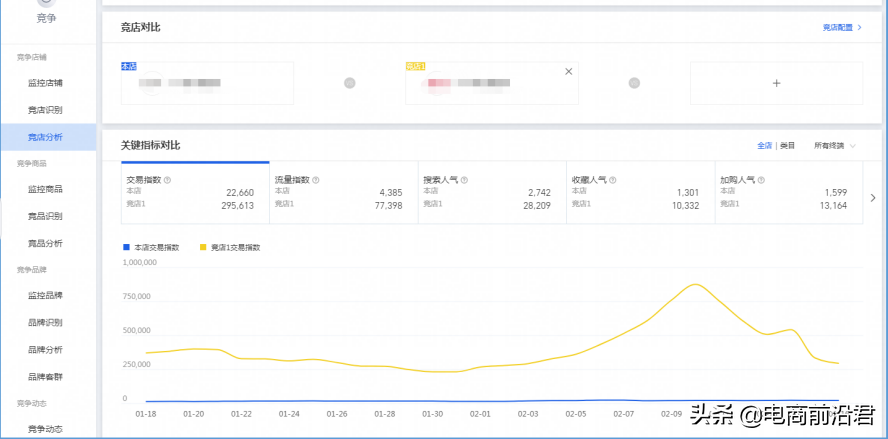Click the help icon beside 搜索人气
The width and height of the screenshot is (888, 439).
click(x=464, y=180)
